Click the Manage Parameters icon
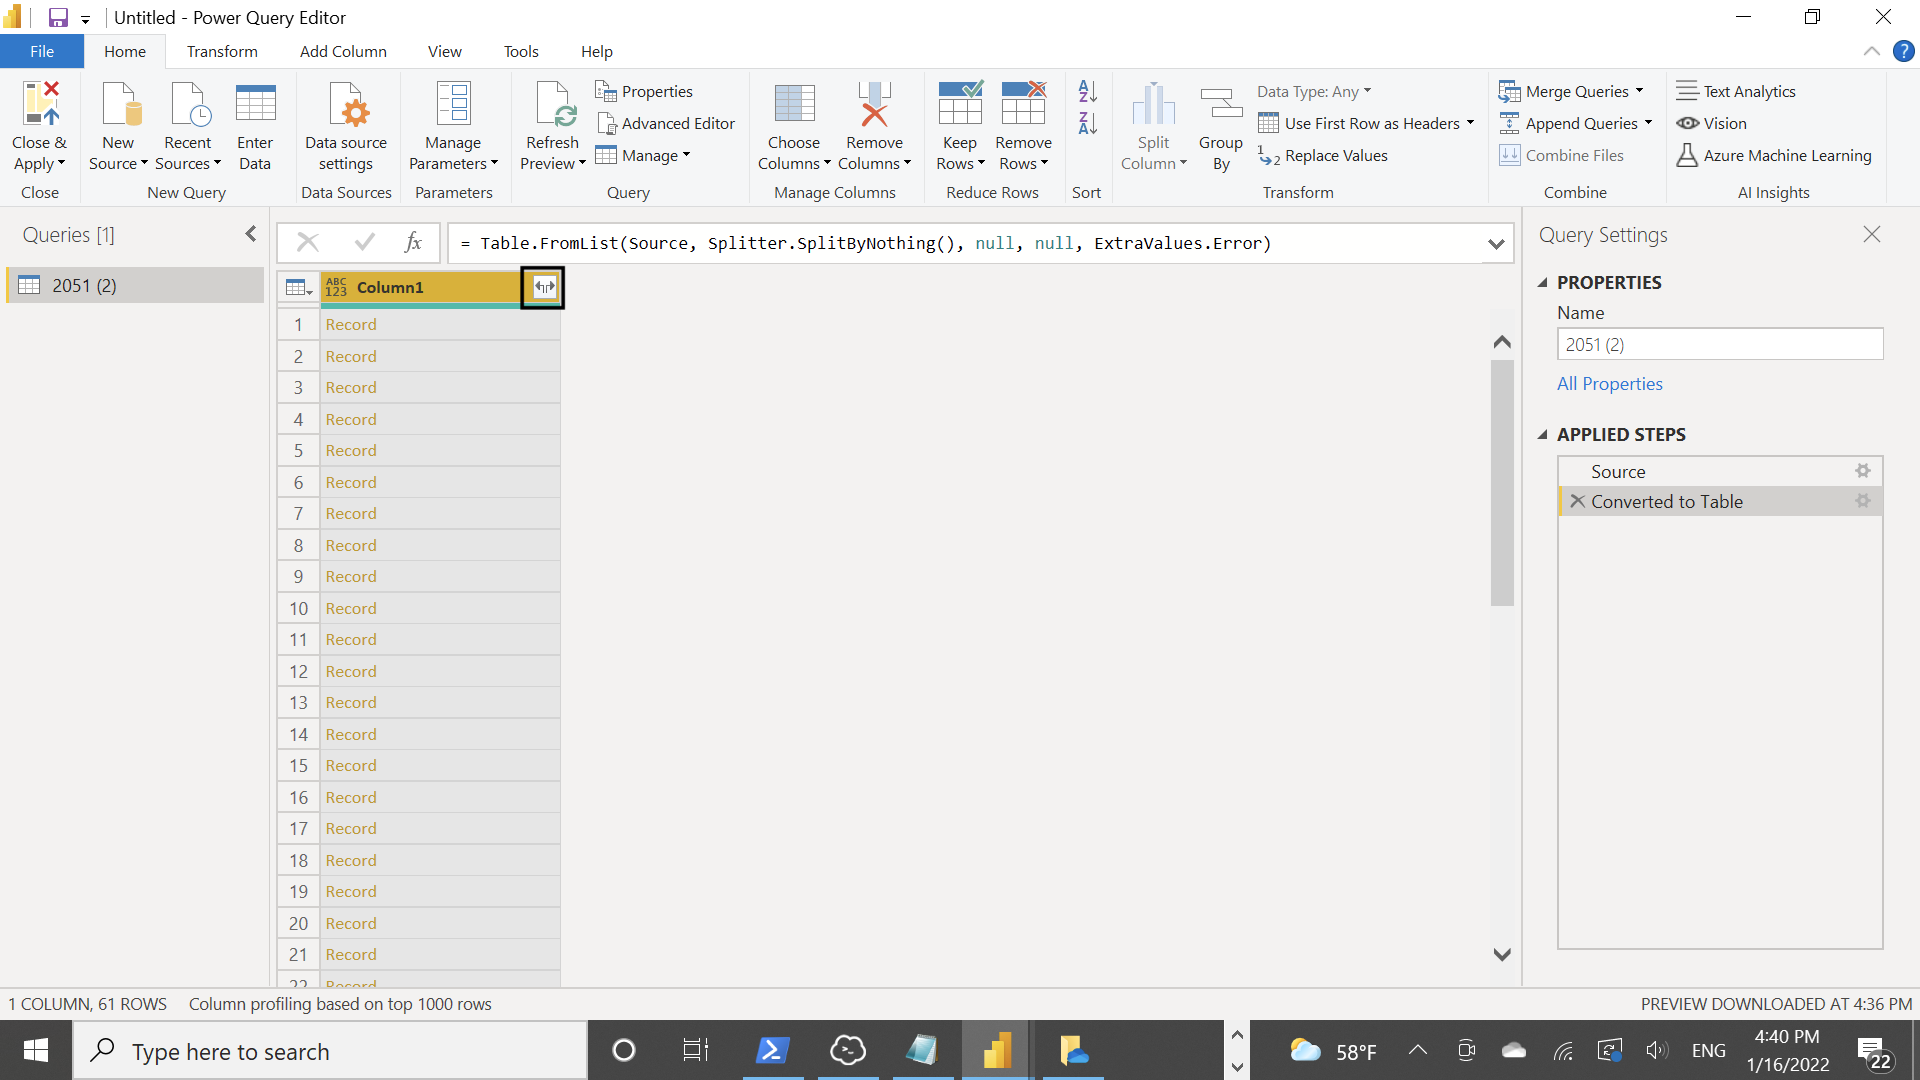The image size is (1920, 1080). click(x=453, y=104)
